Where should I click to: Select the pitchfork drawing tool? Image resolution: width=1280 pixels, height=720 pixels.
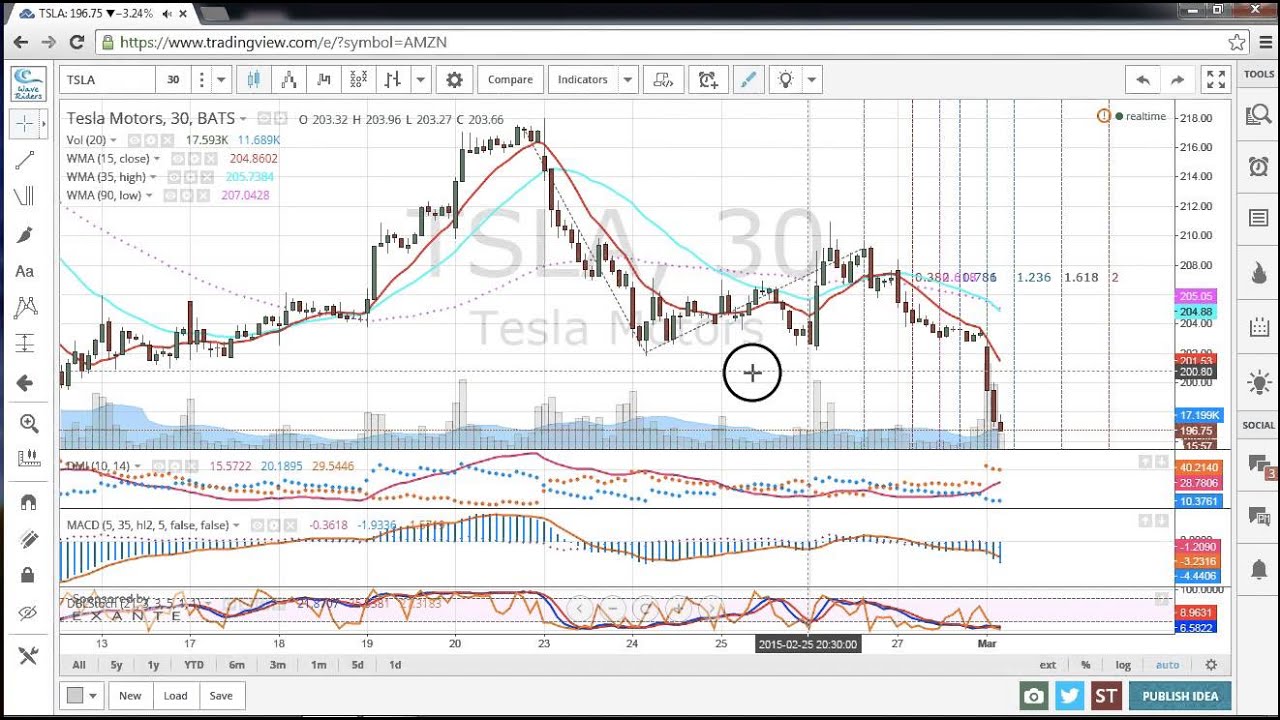(x=25, y=197)
